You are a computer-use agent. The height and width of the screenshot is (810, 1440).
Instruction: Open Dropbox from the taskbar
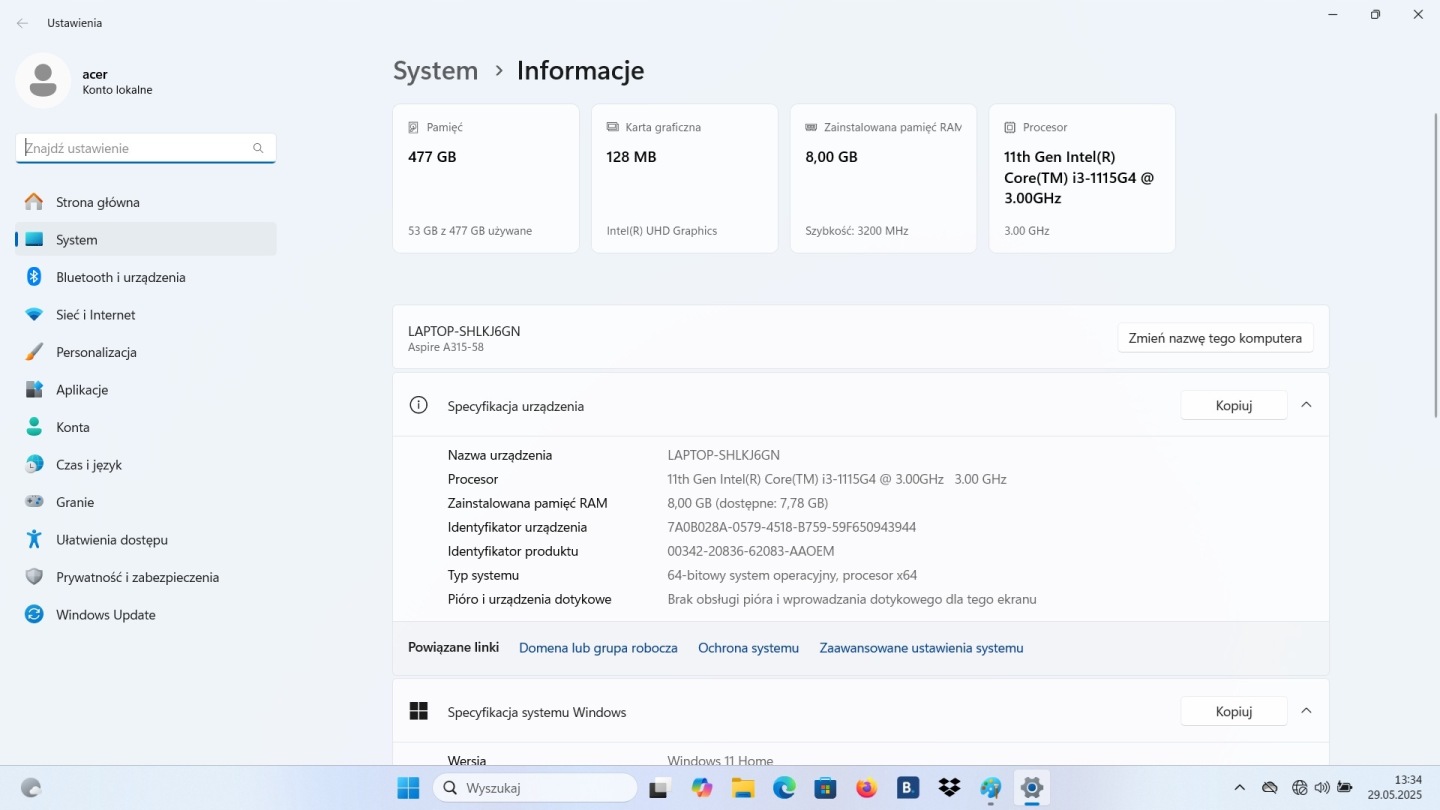pos(949,788)
